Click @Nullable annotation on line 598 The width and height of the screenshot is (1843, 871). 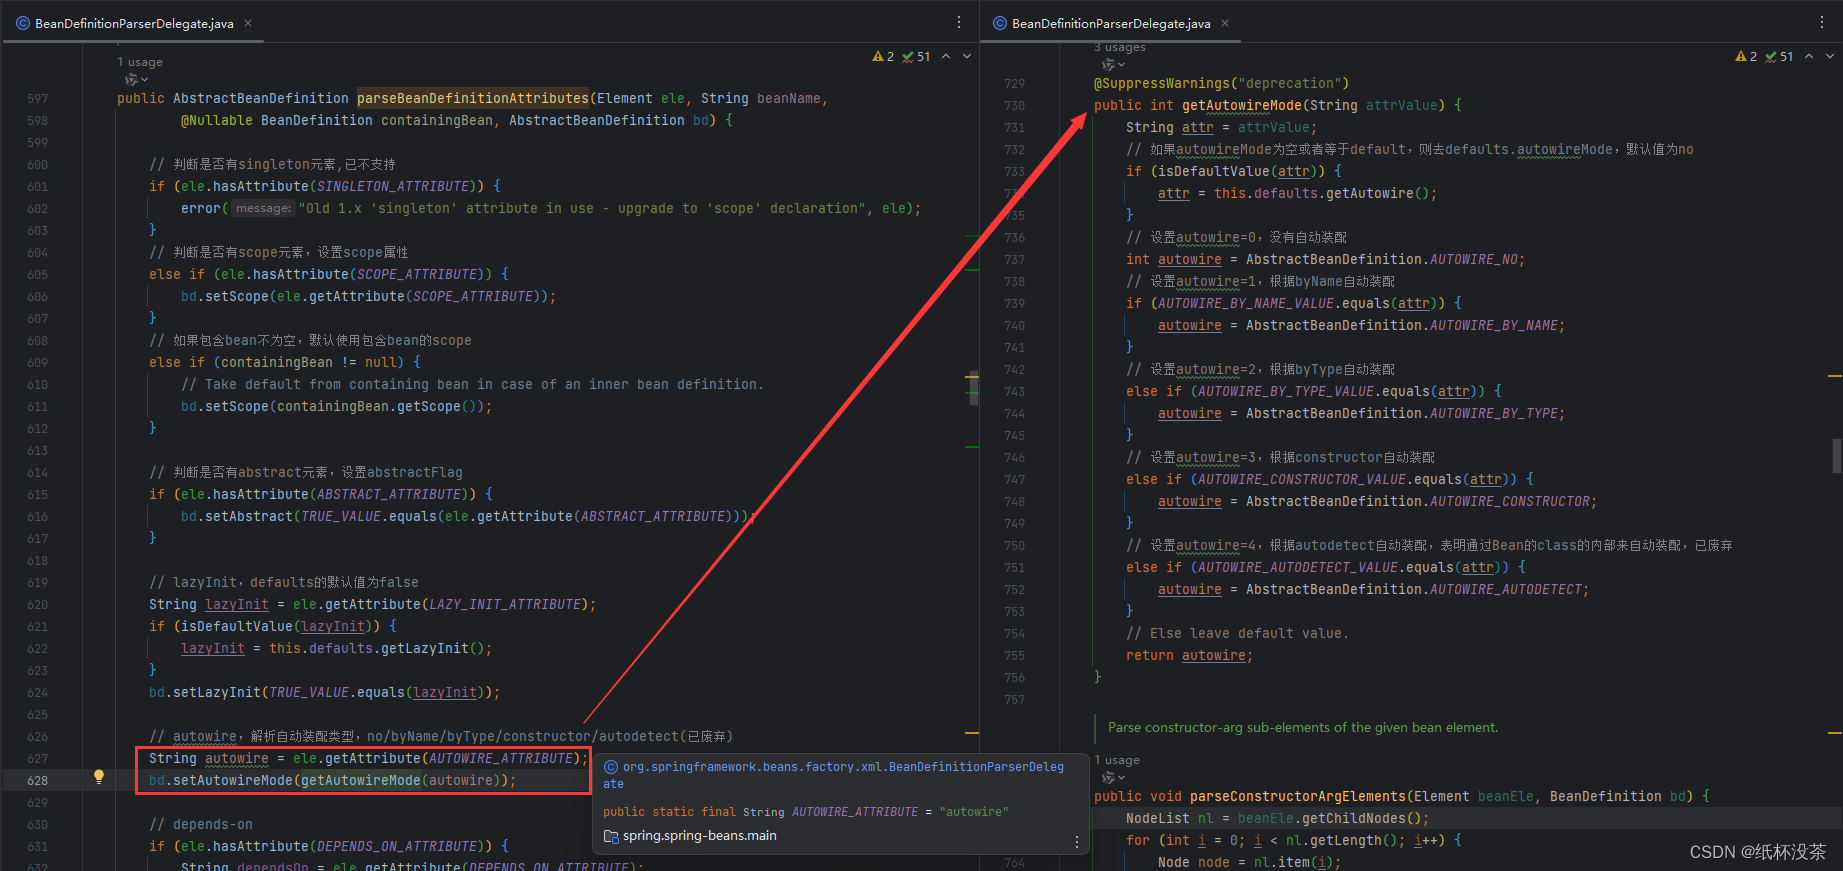pos(217,120)
